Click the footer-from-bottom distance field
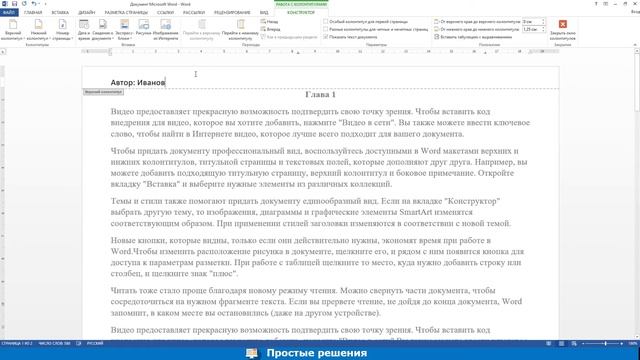The height and width of the screenshot is (360, 640). (531, 29)
